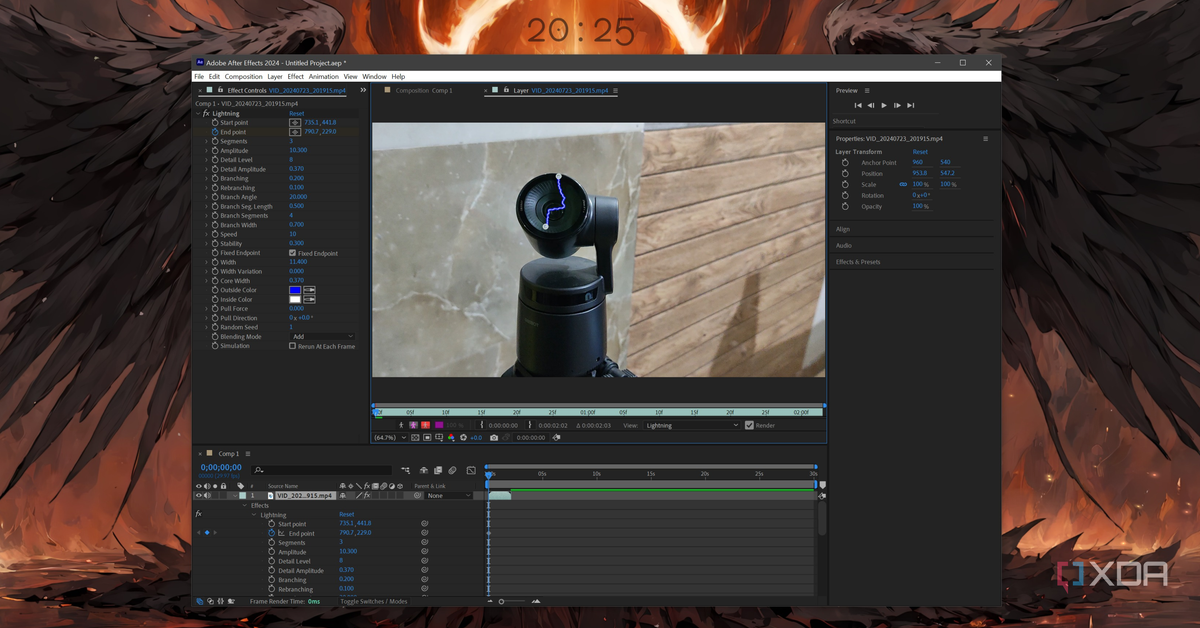
Task: Click Reset for the Lightning effect
Action: [x=296, y=113]
